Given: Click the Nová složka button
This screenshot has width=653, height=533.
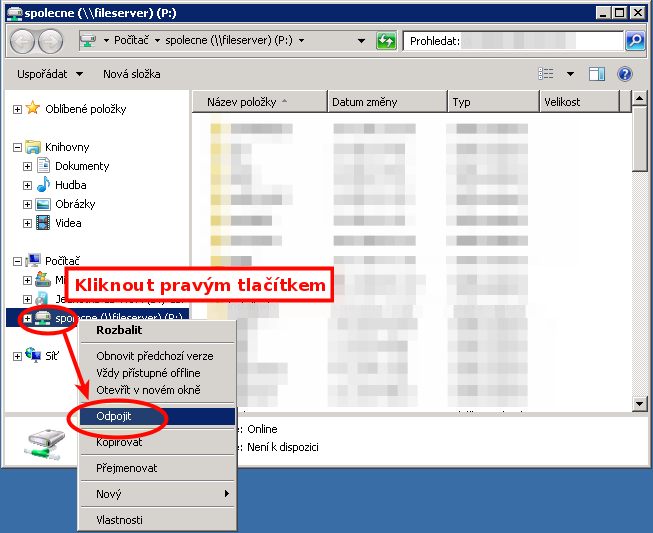Looking at the screenshot, I should point(131,74).
